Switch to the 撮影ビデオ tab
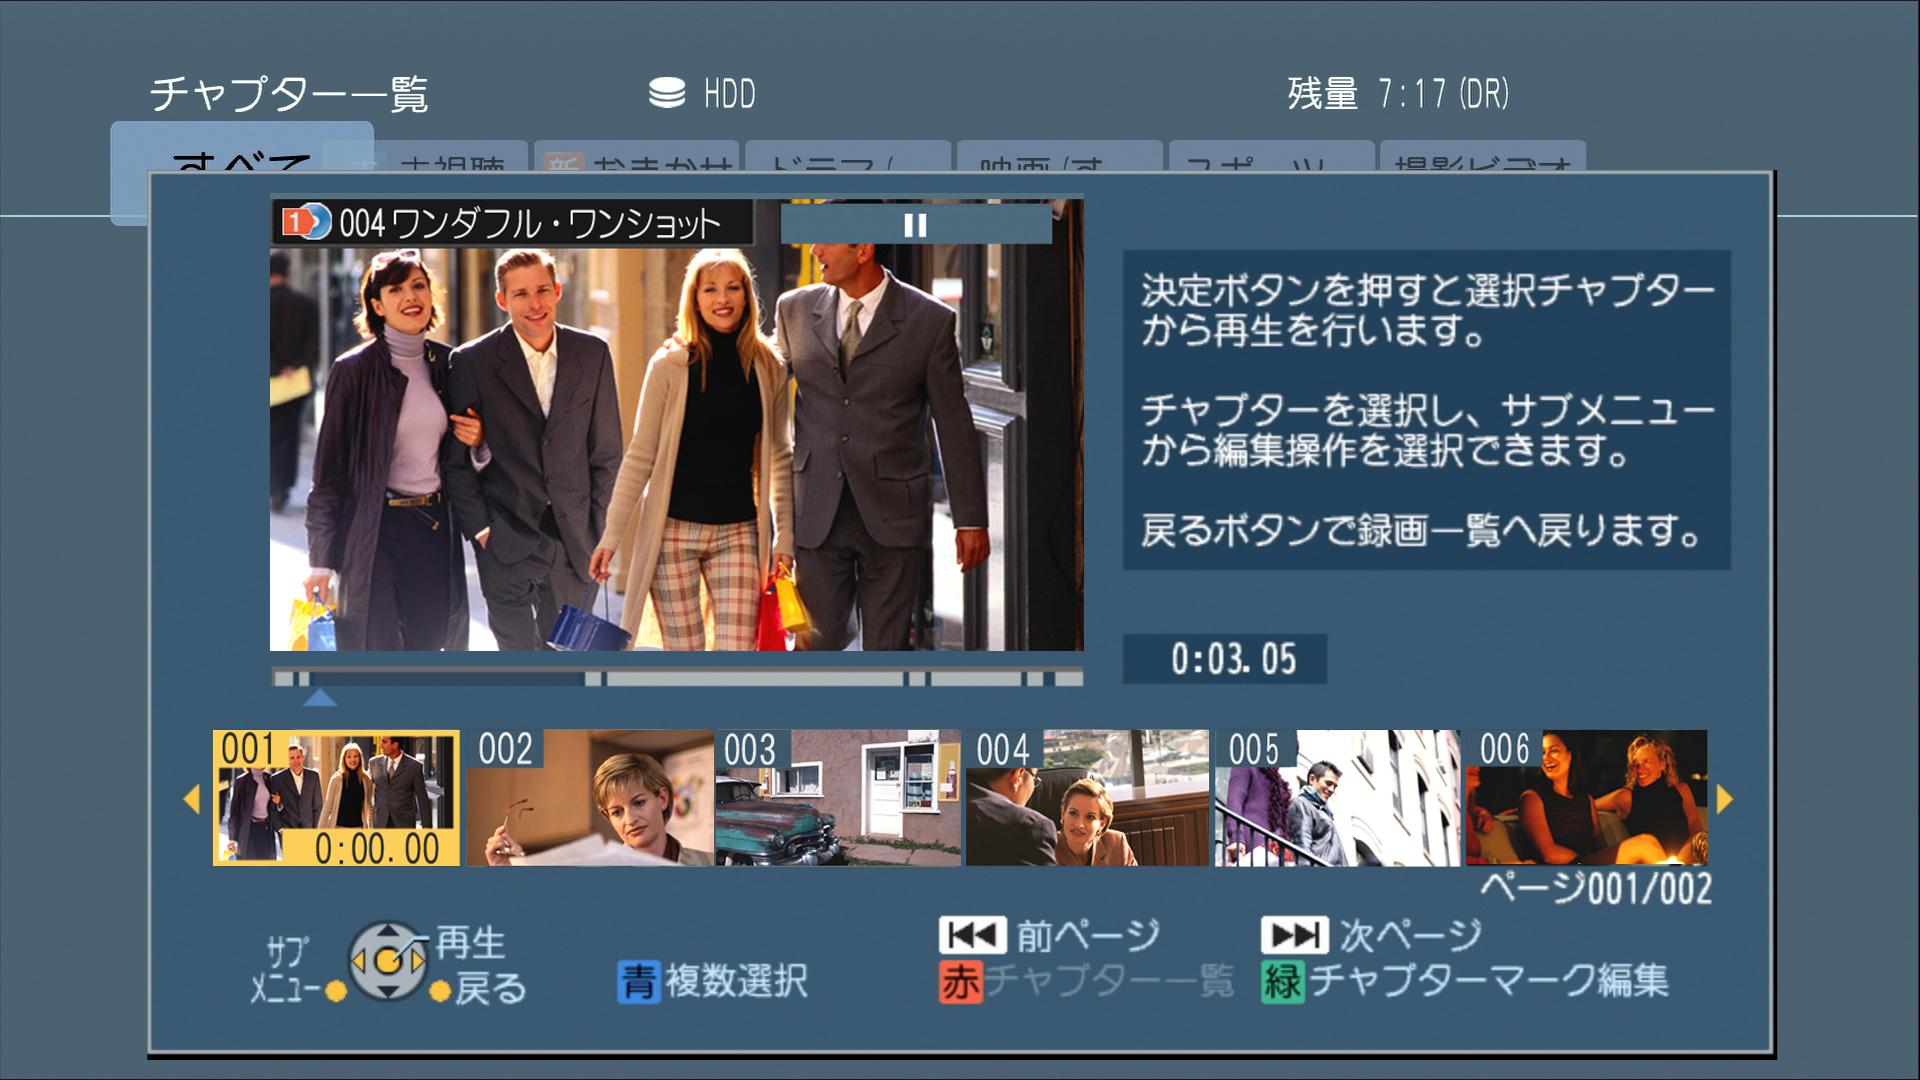 coord(1482,160)
